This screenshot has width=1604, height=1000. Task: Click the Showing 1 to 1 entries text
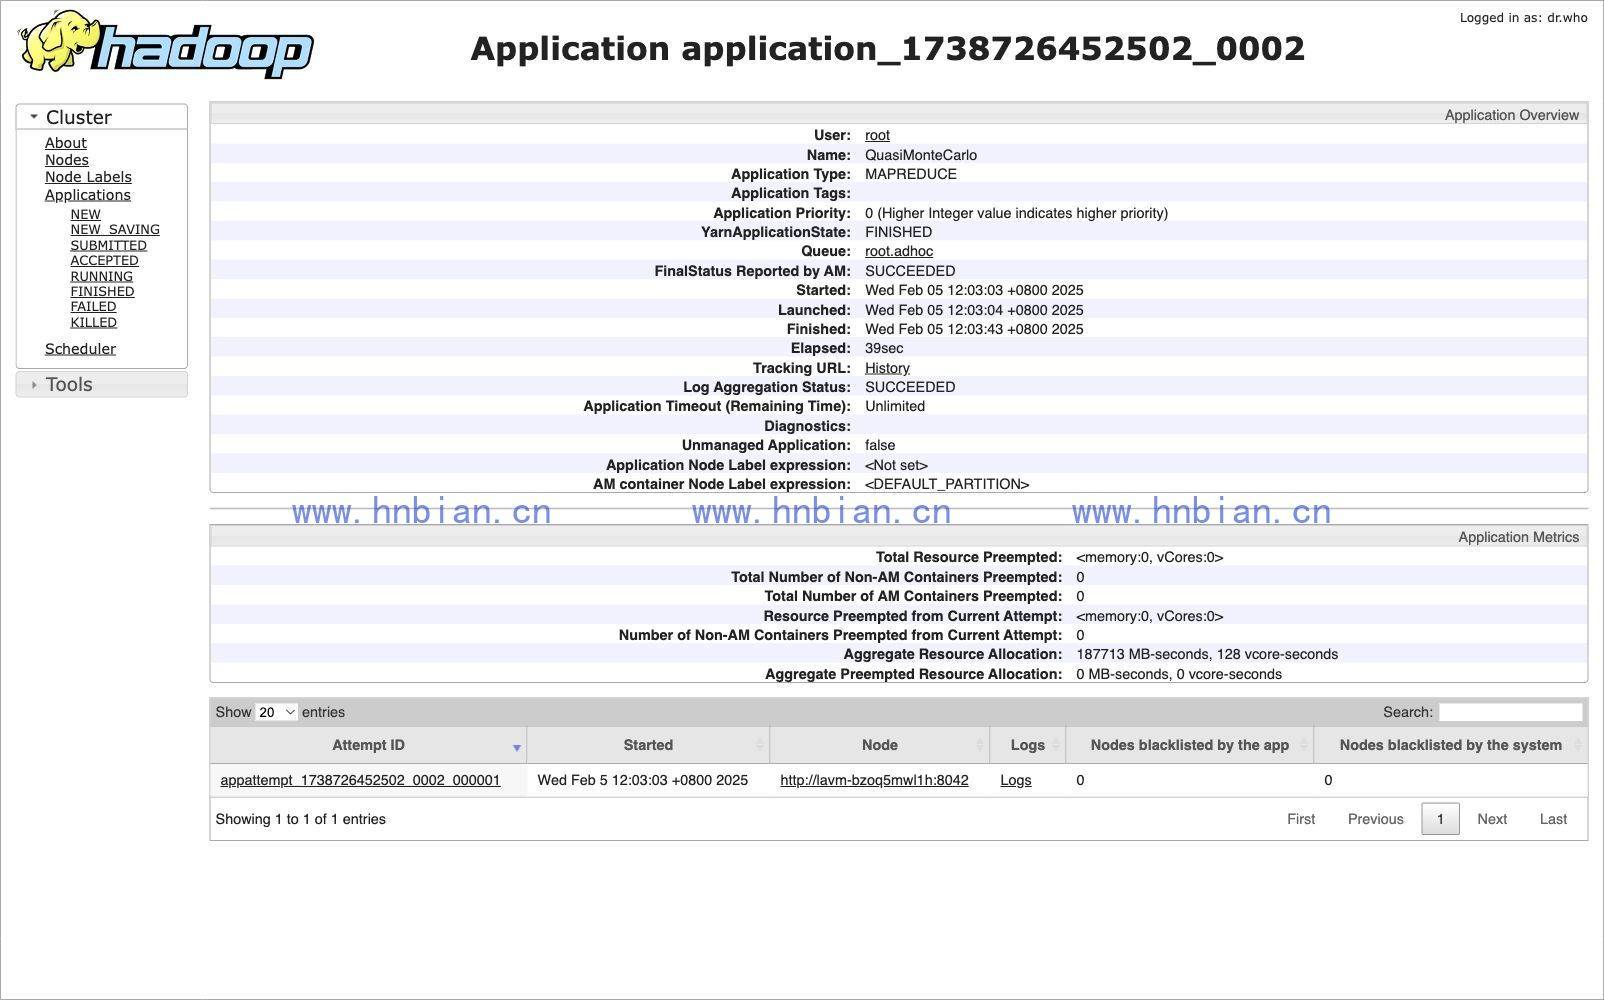[301, 819]
